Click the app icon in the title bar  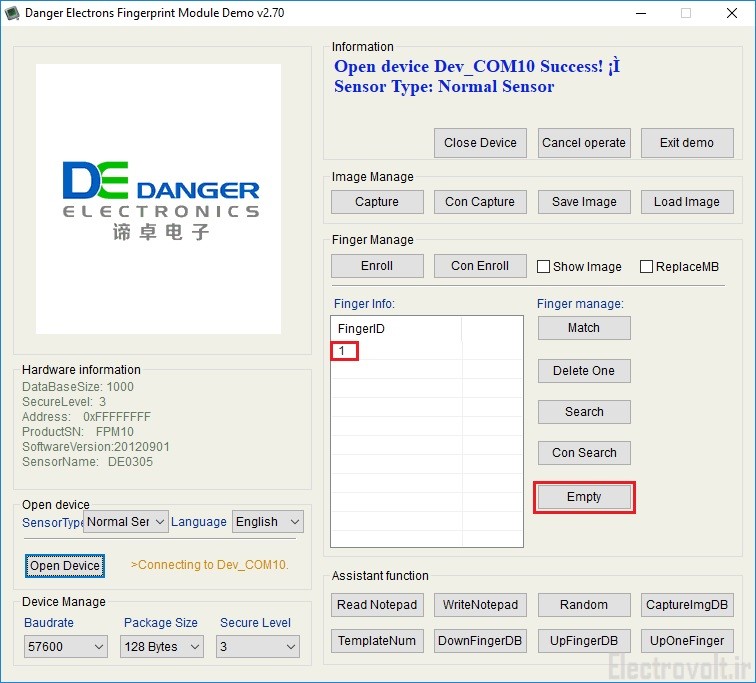pos(11,13)
